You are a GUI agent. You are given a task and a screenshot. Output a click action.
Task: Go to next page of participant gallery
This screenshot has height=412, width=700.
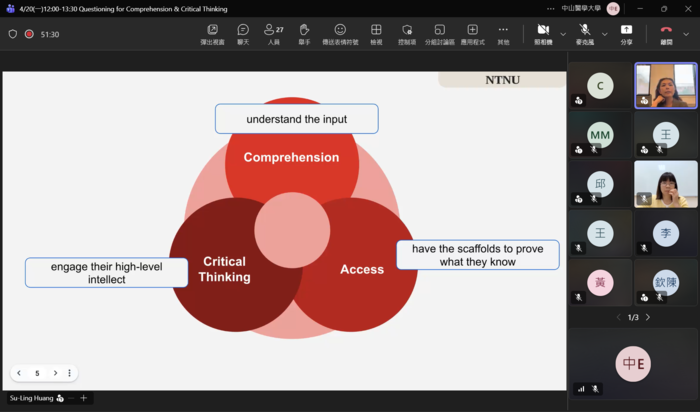click(x=648, y=317)
